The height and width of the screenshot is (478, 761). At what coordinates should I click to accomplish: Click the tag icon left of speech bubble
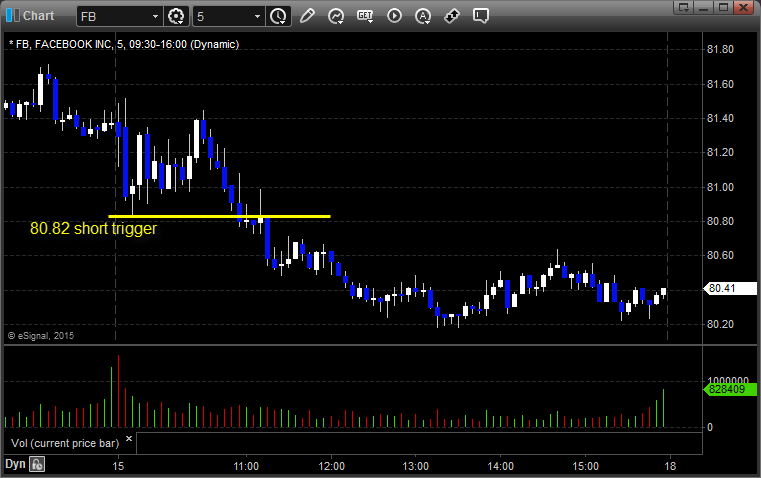click(452, 16)
